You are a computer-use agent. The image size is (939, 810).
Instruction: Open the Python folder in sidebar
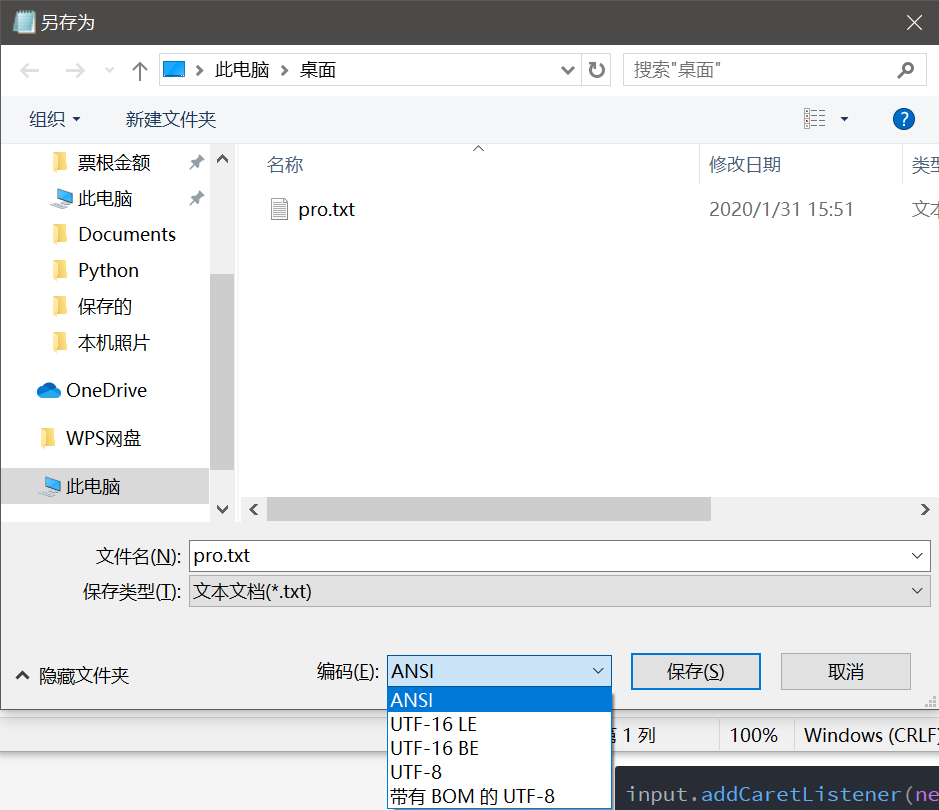[x=108, y=270]
